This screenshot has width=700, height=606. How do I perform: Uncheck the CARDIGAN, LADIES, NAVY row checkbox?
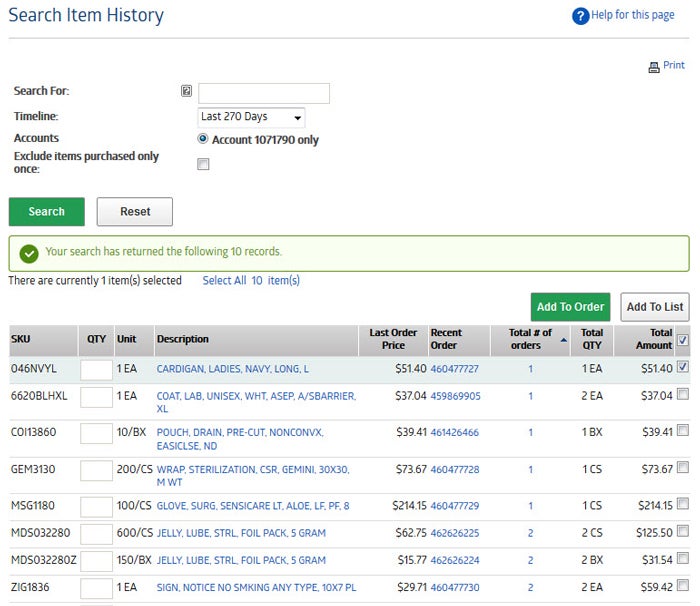(682, 368)
